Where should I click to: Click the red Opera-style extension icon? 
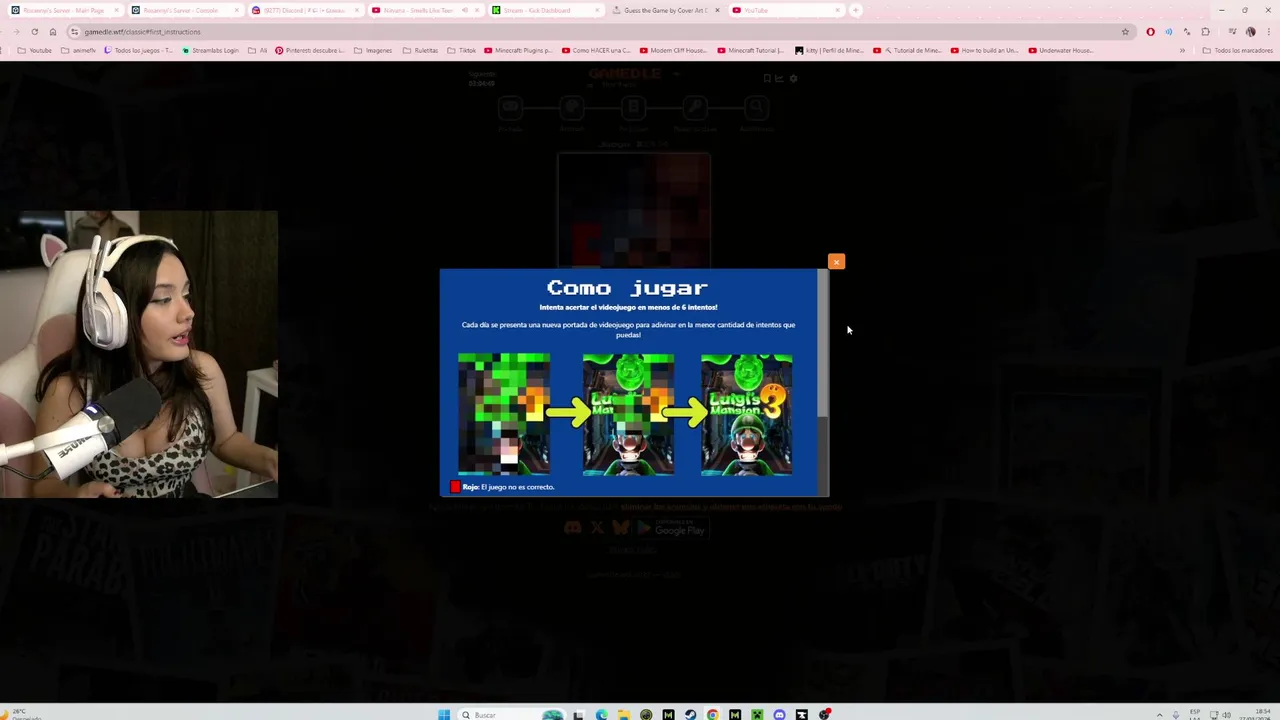click(1150, 31)
